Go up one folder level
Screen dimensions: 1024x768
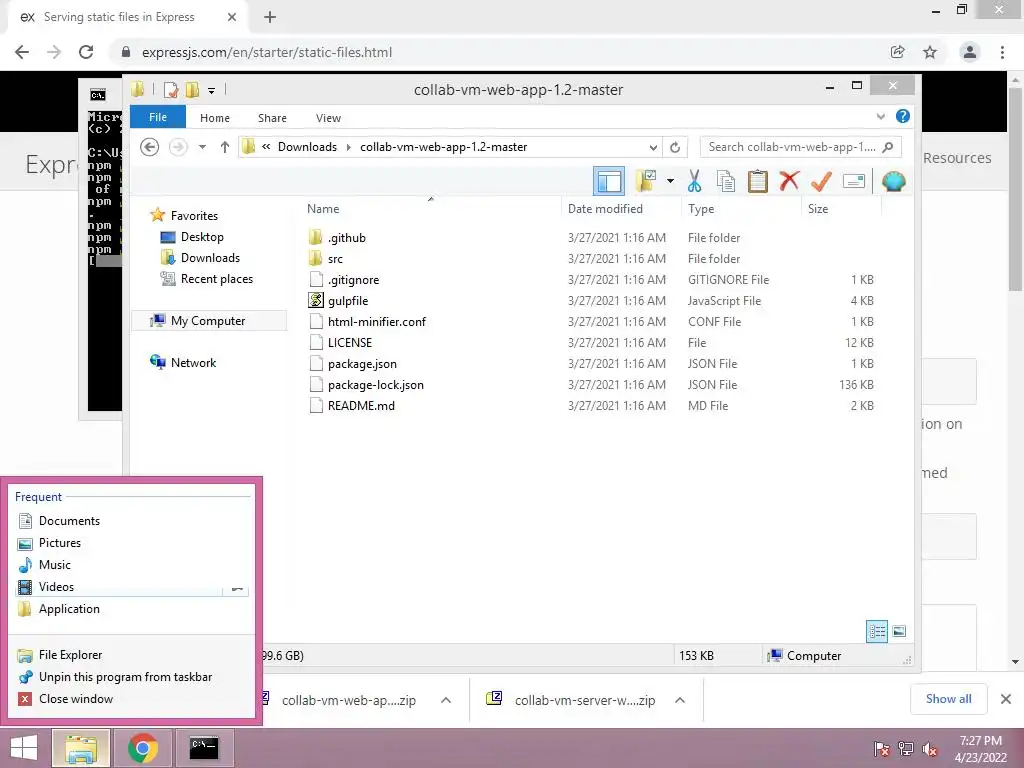point(225,147)
